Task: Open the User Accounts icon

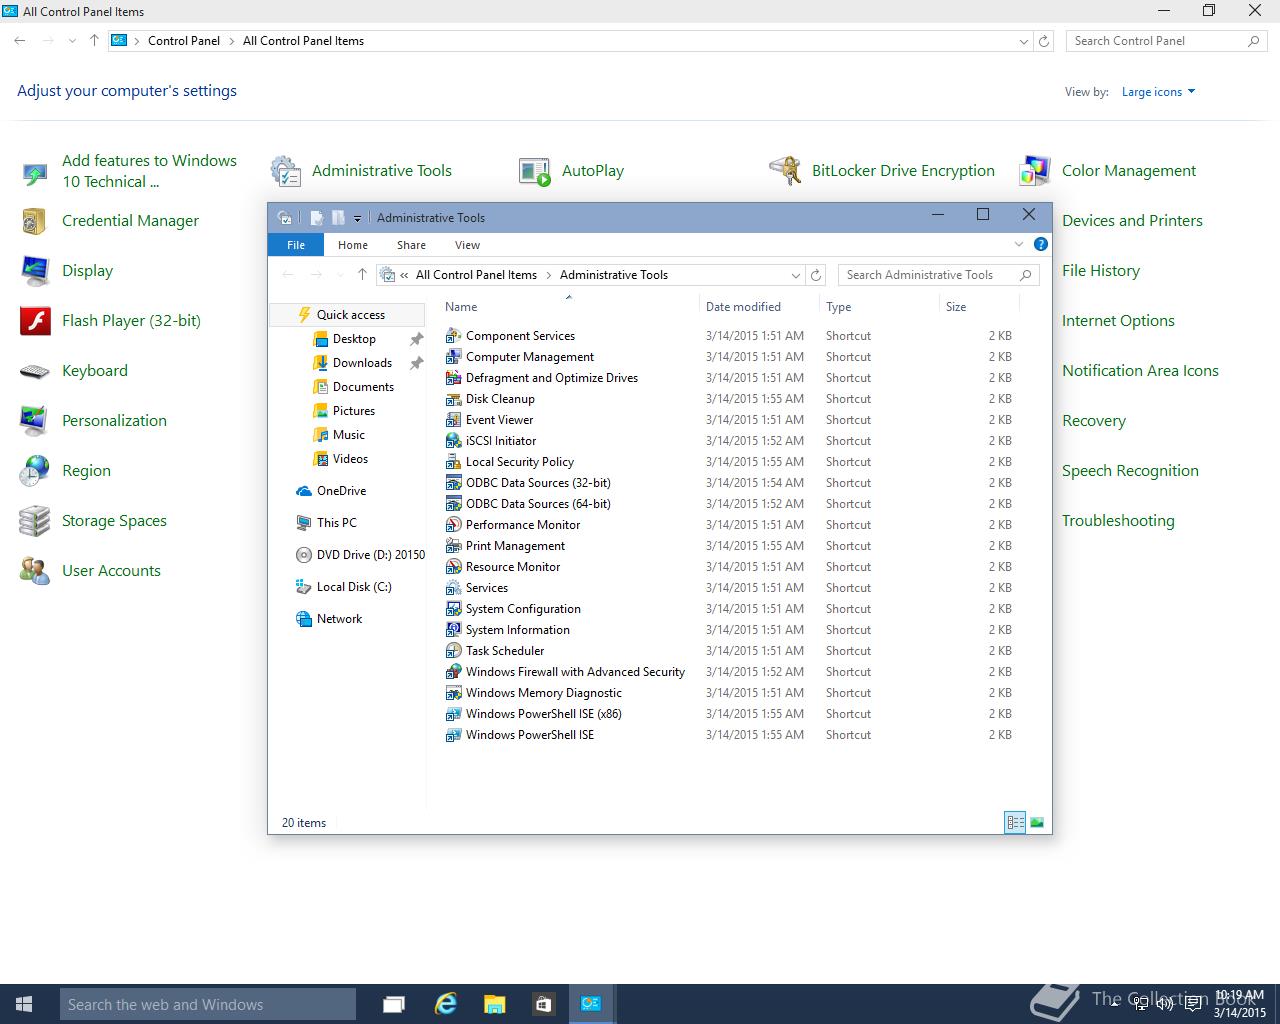Action: [x=34, y=571]
